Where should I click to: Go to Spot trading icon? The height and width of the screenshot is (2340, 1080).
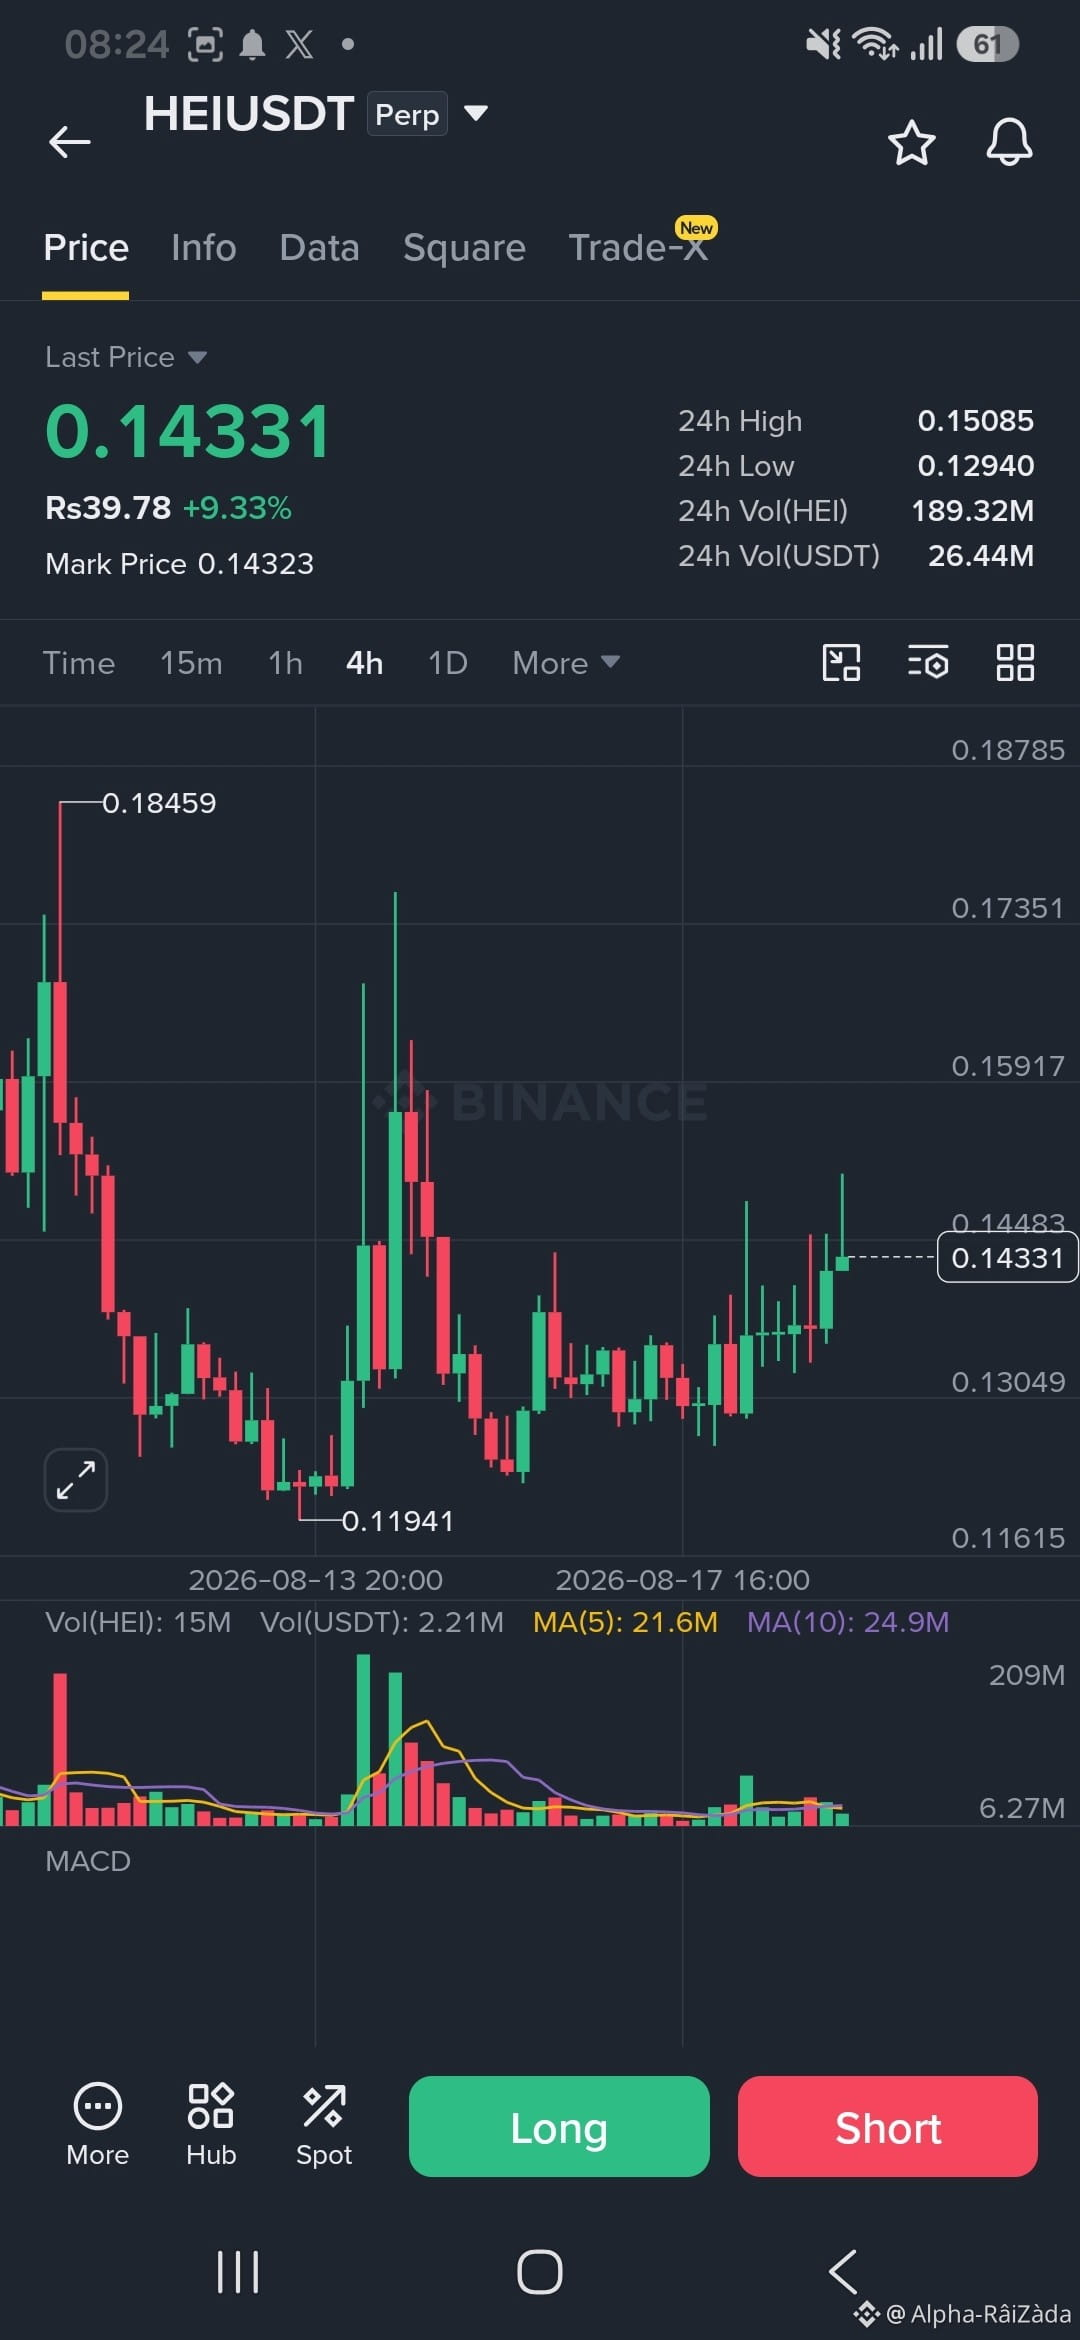(324, 2124)
